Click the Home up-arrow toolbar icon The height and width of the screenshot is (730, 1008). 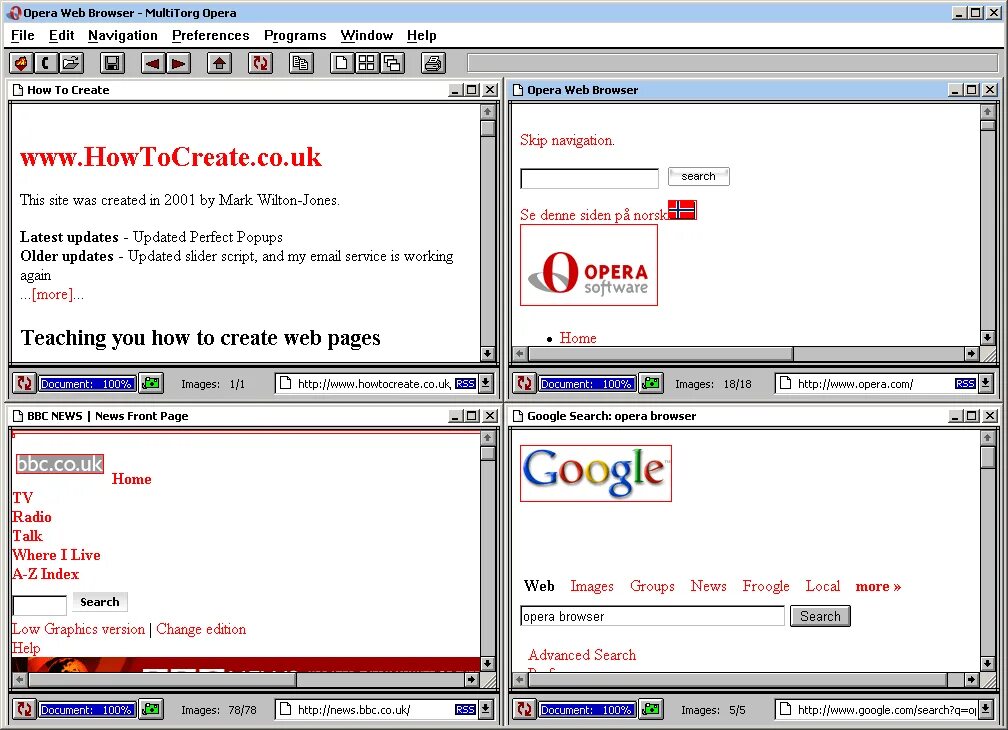click(219, 63)
